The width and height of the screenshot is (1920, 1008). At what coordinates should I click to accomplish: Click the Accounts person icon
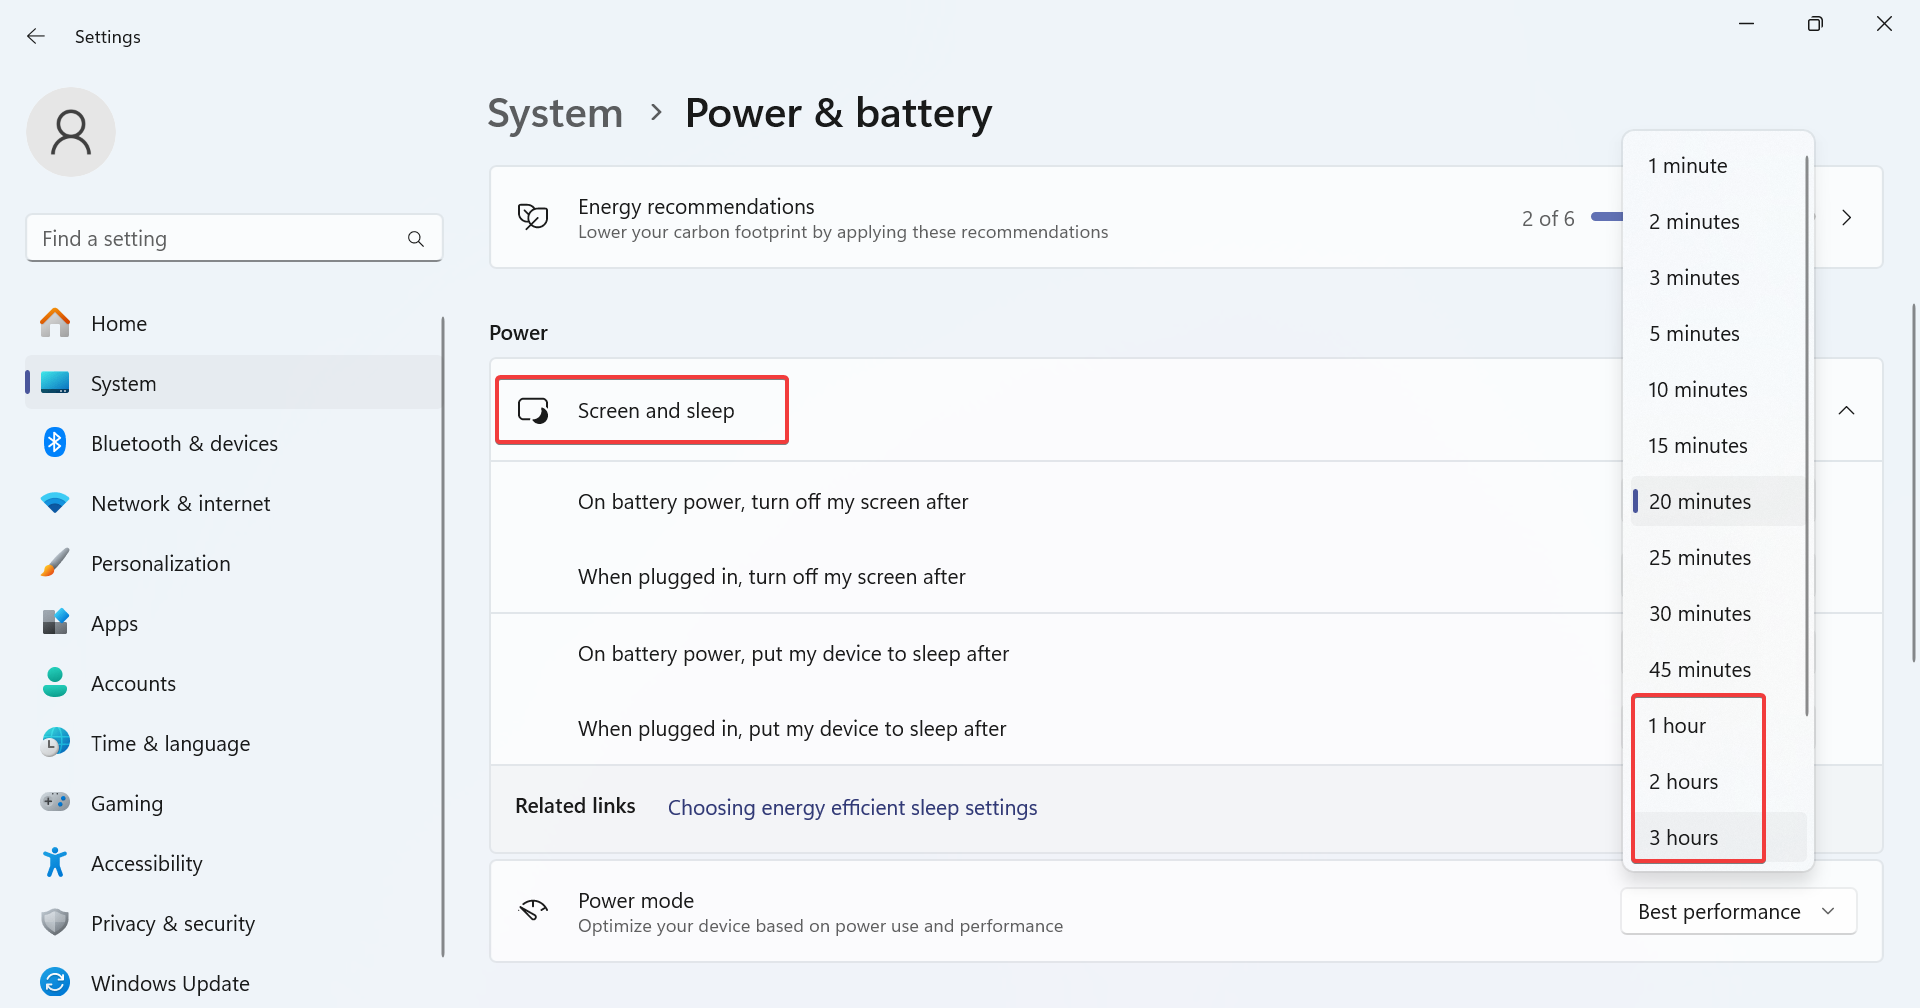click(x=55, y=683)
